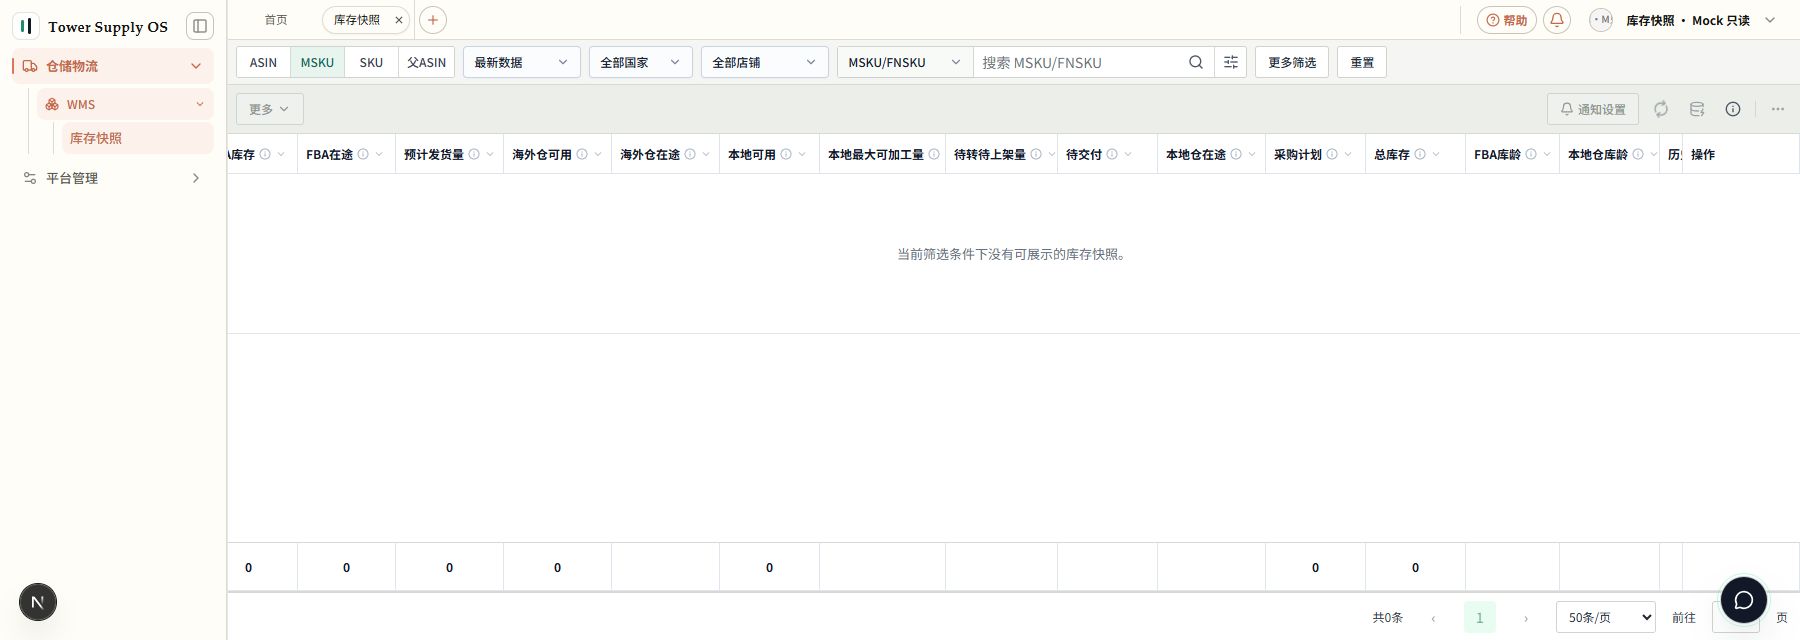Click the empty-state message 当前筛选条件下没有可展示的库存快照
Screen dimensions: 1800x640
(1013, 254)
